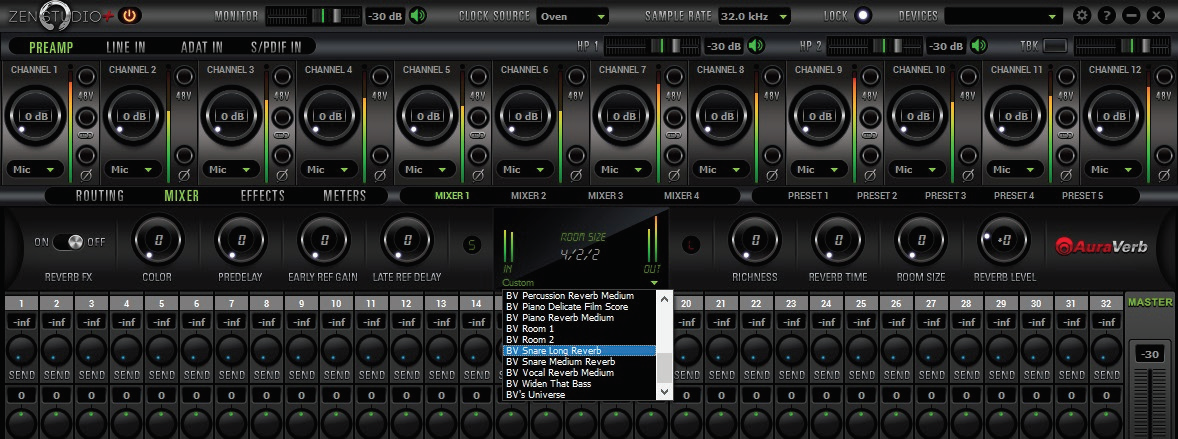
Task: Click the orange power button beside ZenStudio logo
Action: point(131,15)
